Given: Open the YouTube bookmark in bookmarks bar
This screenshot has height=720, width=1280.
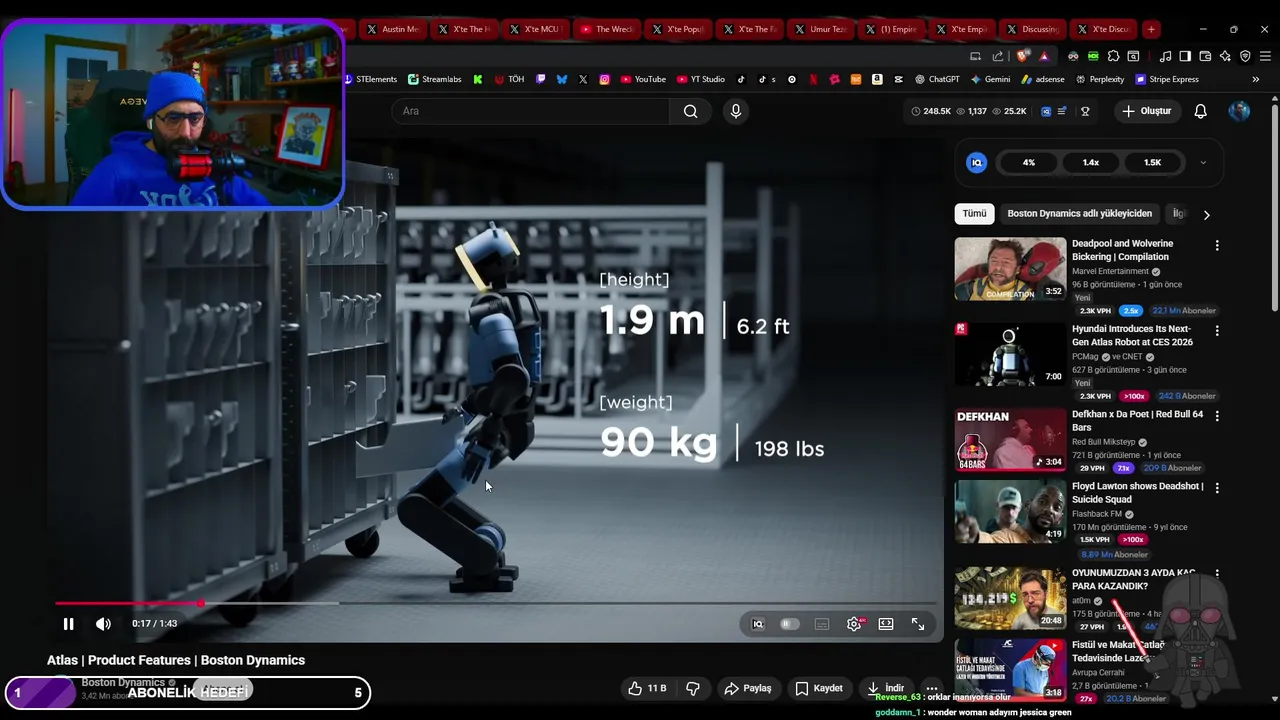Looking at the screenshot, I should click(643, 79).
